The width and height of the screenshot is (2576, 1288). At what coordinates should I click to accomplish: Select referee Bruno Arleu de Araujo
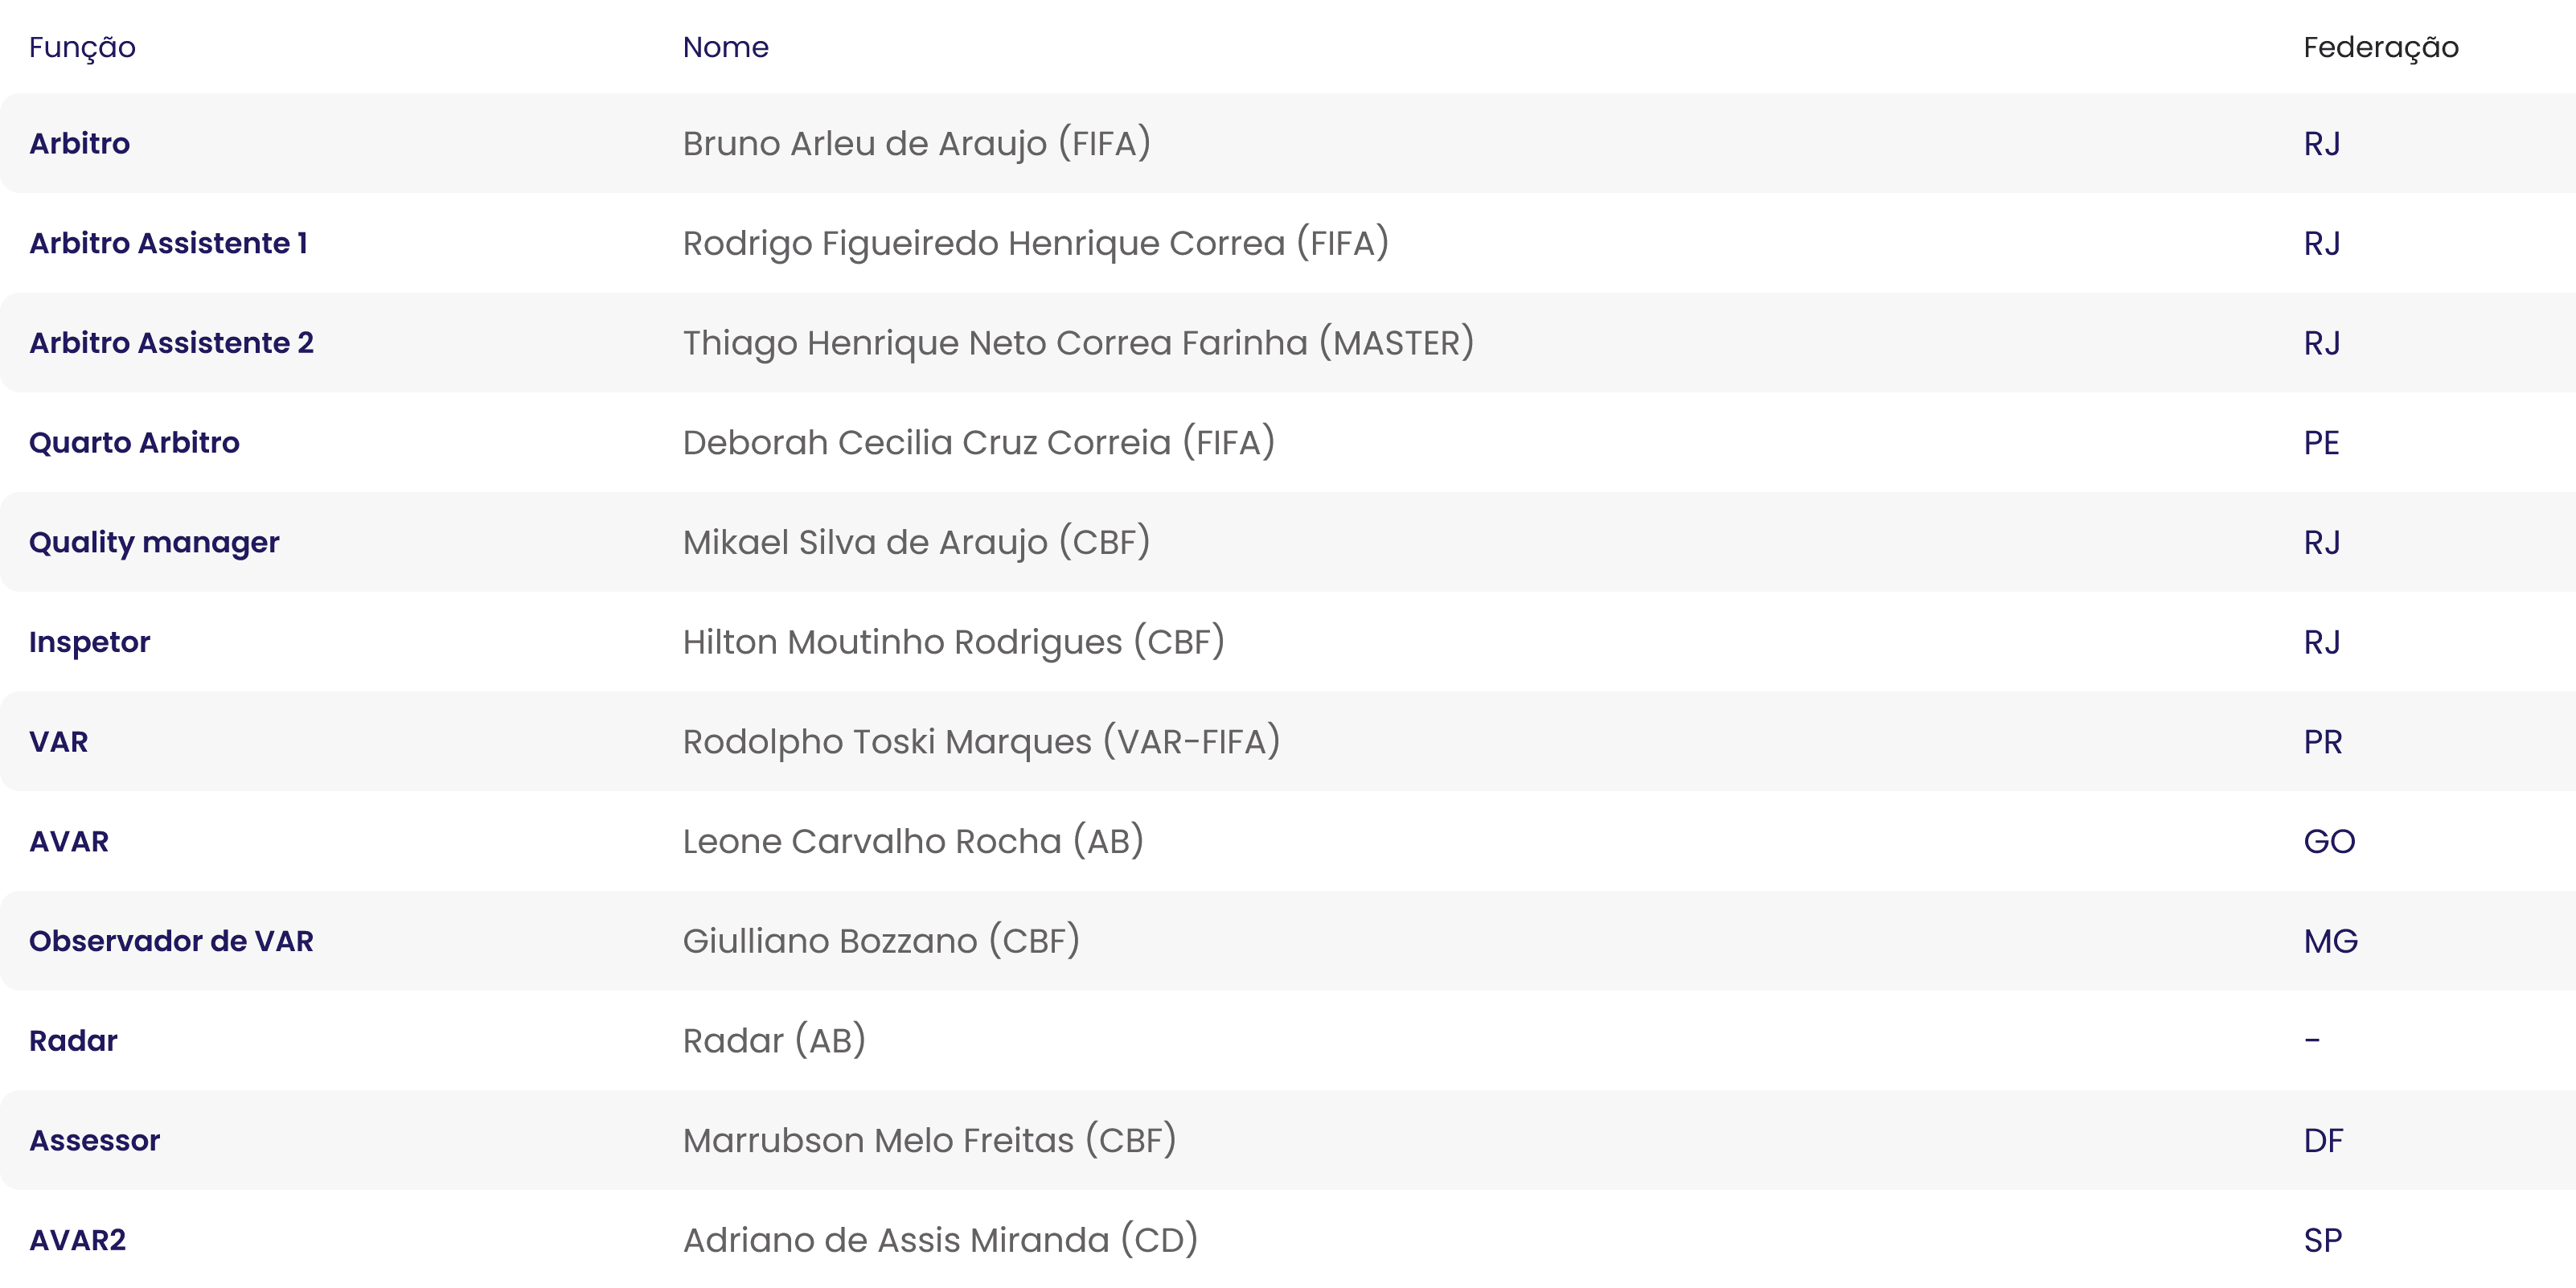916,143
